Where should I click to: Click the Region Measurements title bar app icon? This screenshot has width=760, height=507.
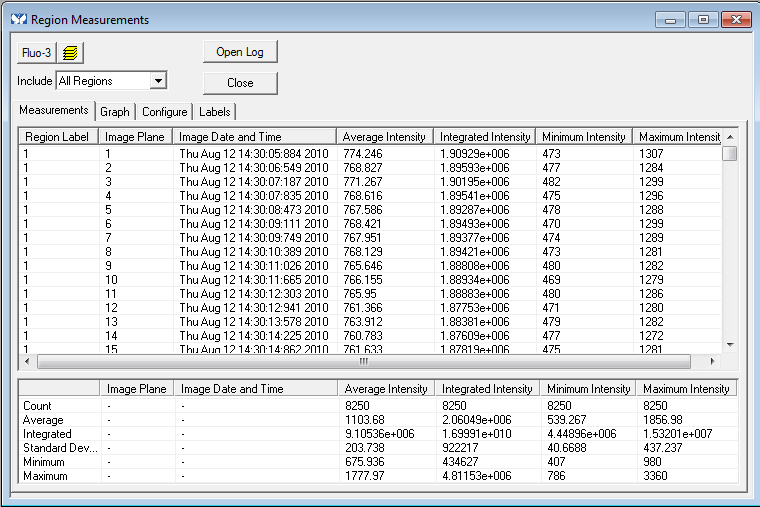pyautogui.click(x=18, y=20)
